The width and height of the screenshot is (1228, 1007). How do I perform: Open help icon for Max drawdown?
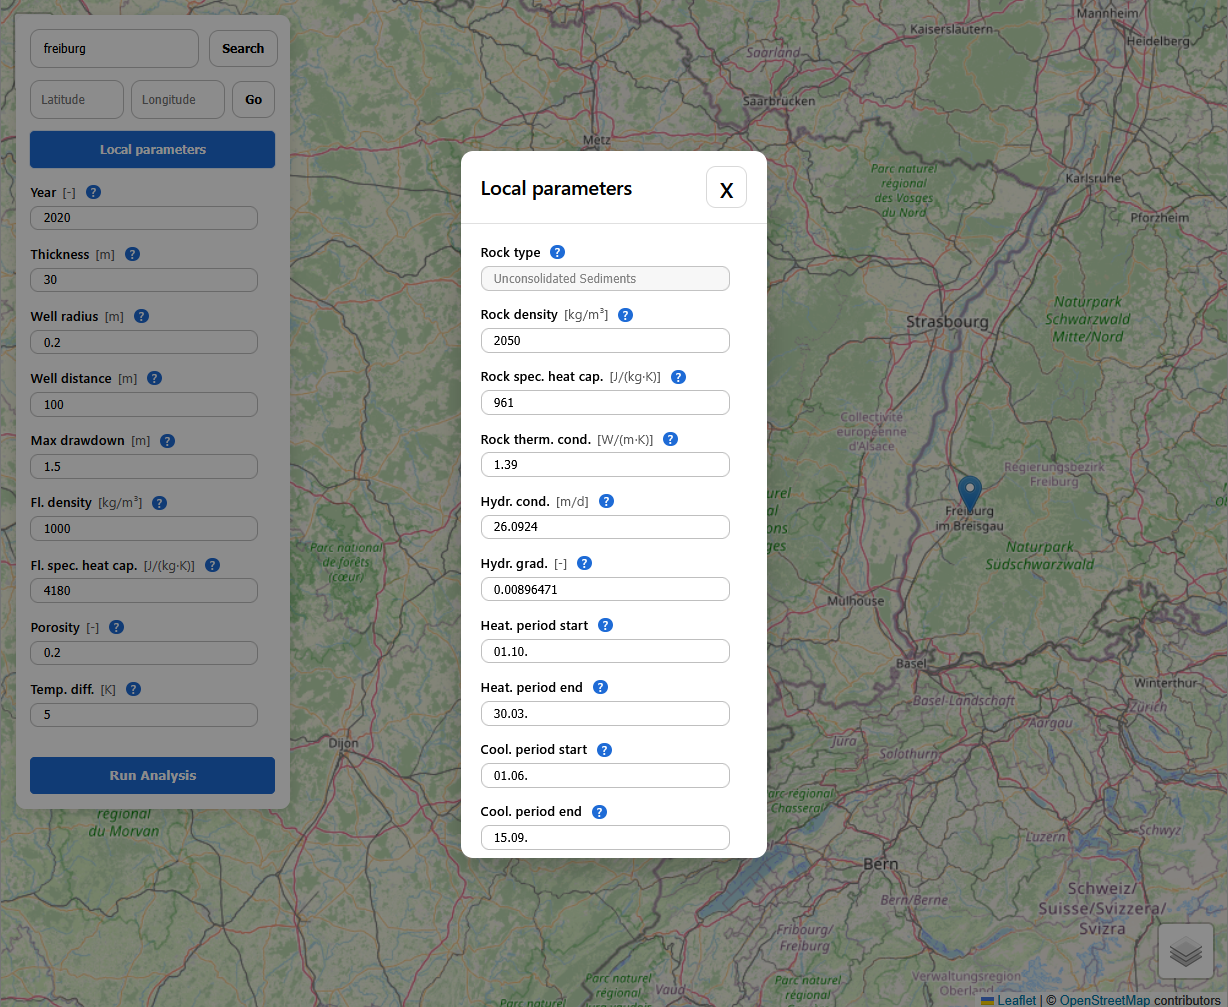(x=168, y=441)
